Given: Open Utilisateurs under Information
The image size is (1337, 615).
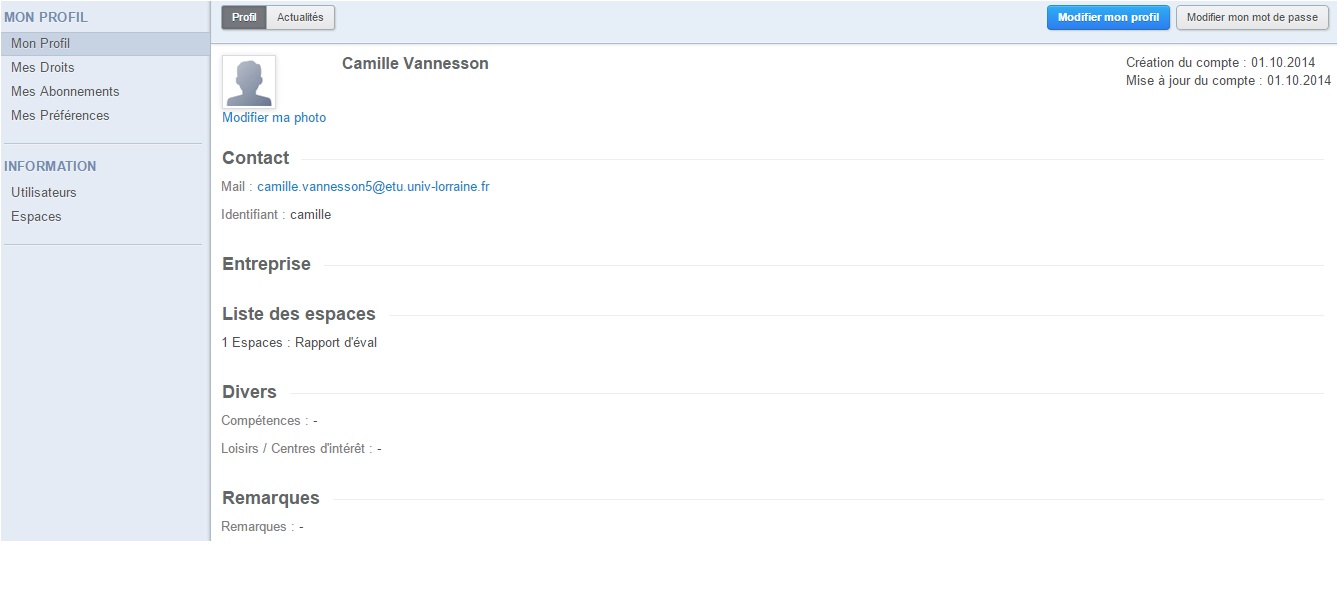Looking at the screenshot, I should coord(44,193).
